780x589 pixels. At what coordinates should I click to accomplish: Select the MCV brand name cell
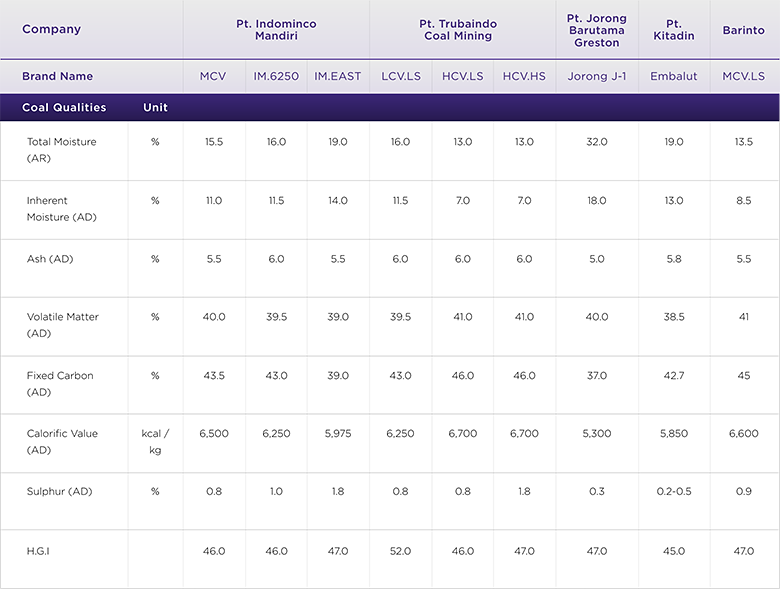click(213, 76)
